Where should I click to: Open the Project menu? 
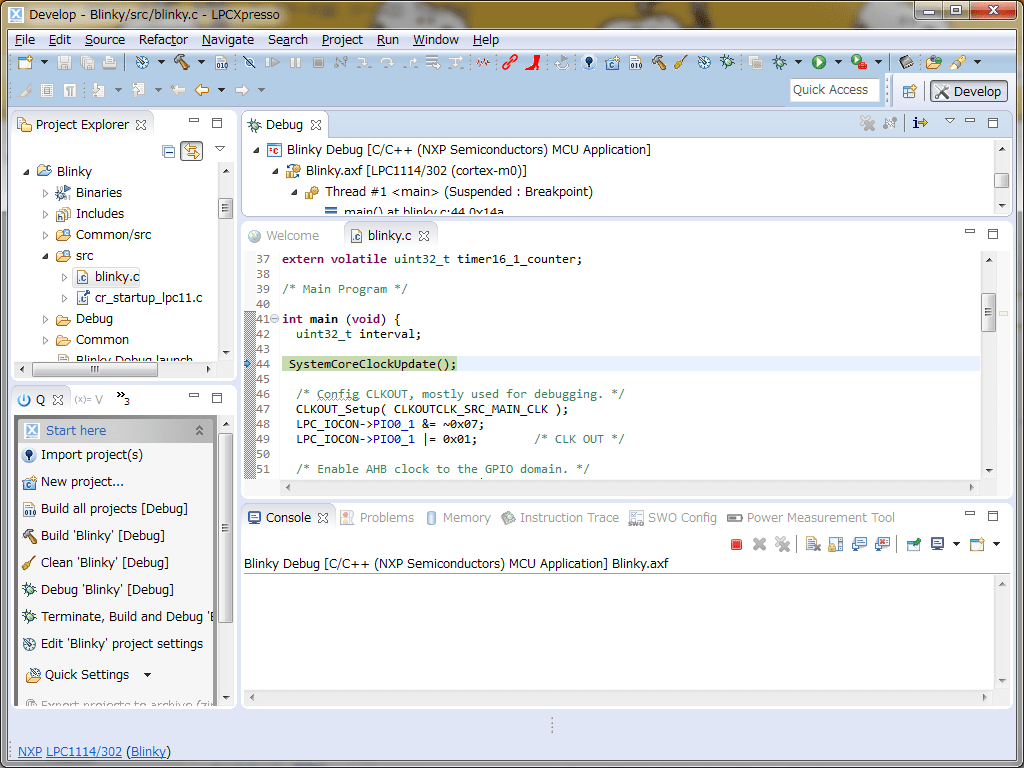[x=342, y=40]
